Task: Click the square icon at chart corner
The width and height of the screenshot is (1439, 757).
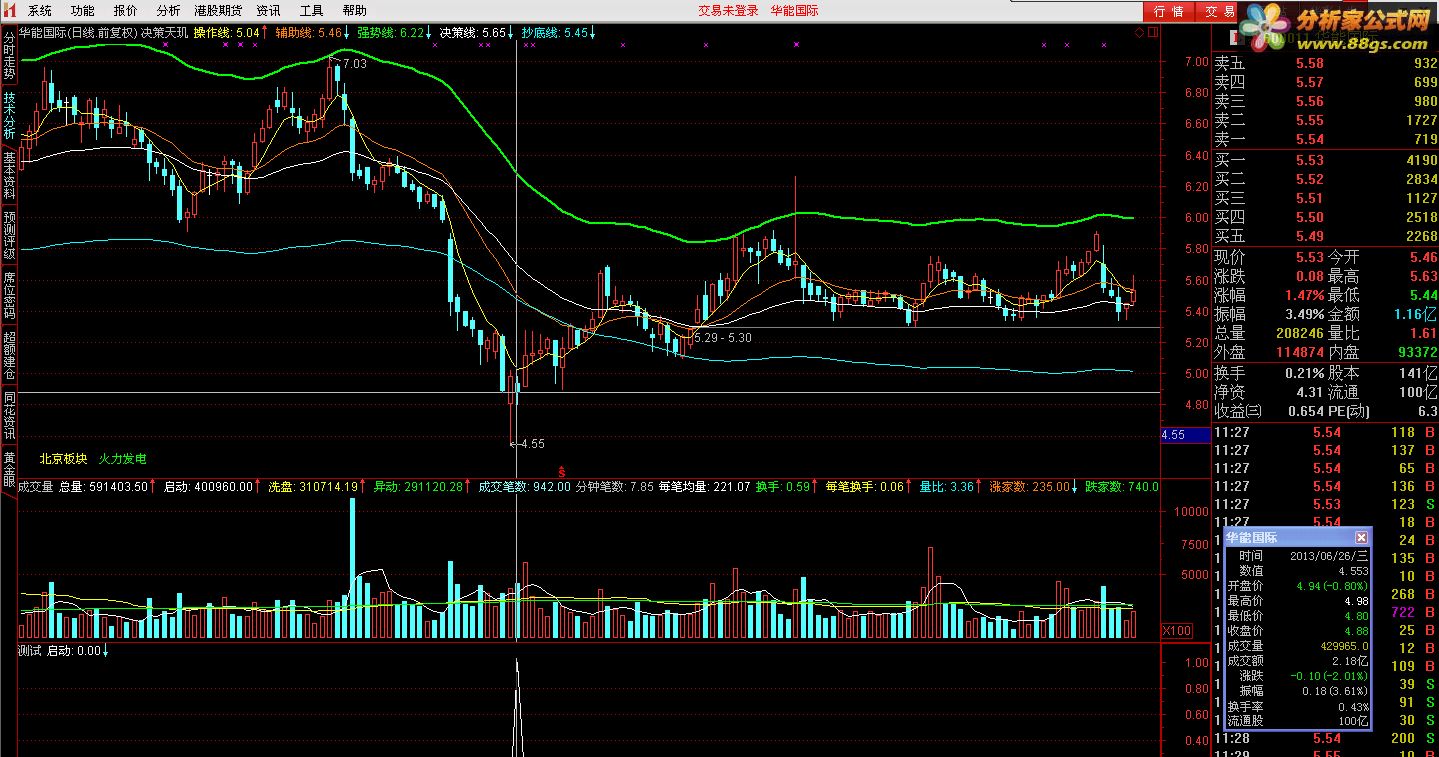Action: point(1152,33)
